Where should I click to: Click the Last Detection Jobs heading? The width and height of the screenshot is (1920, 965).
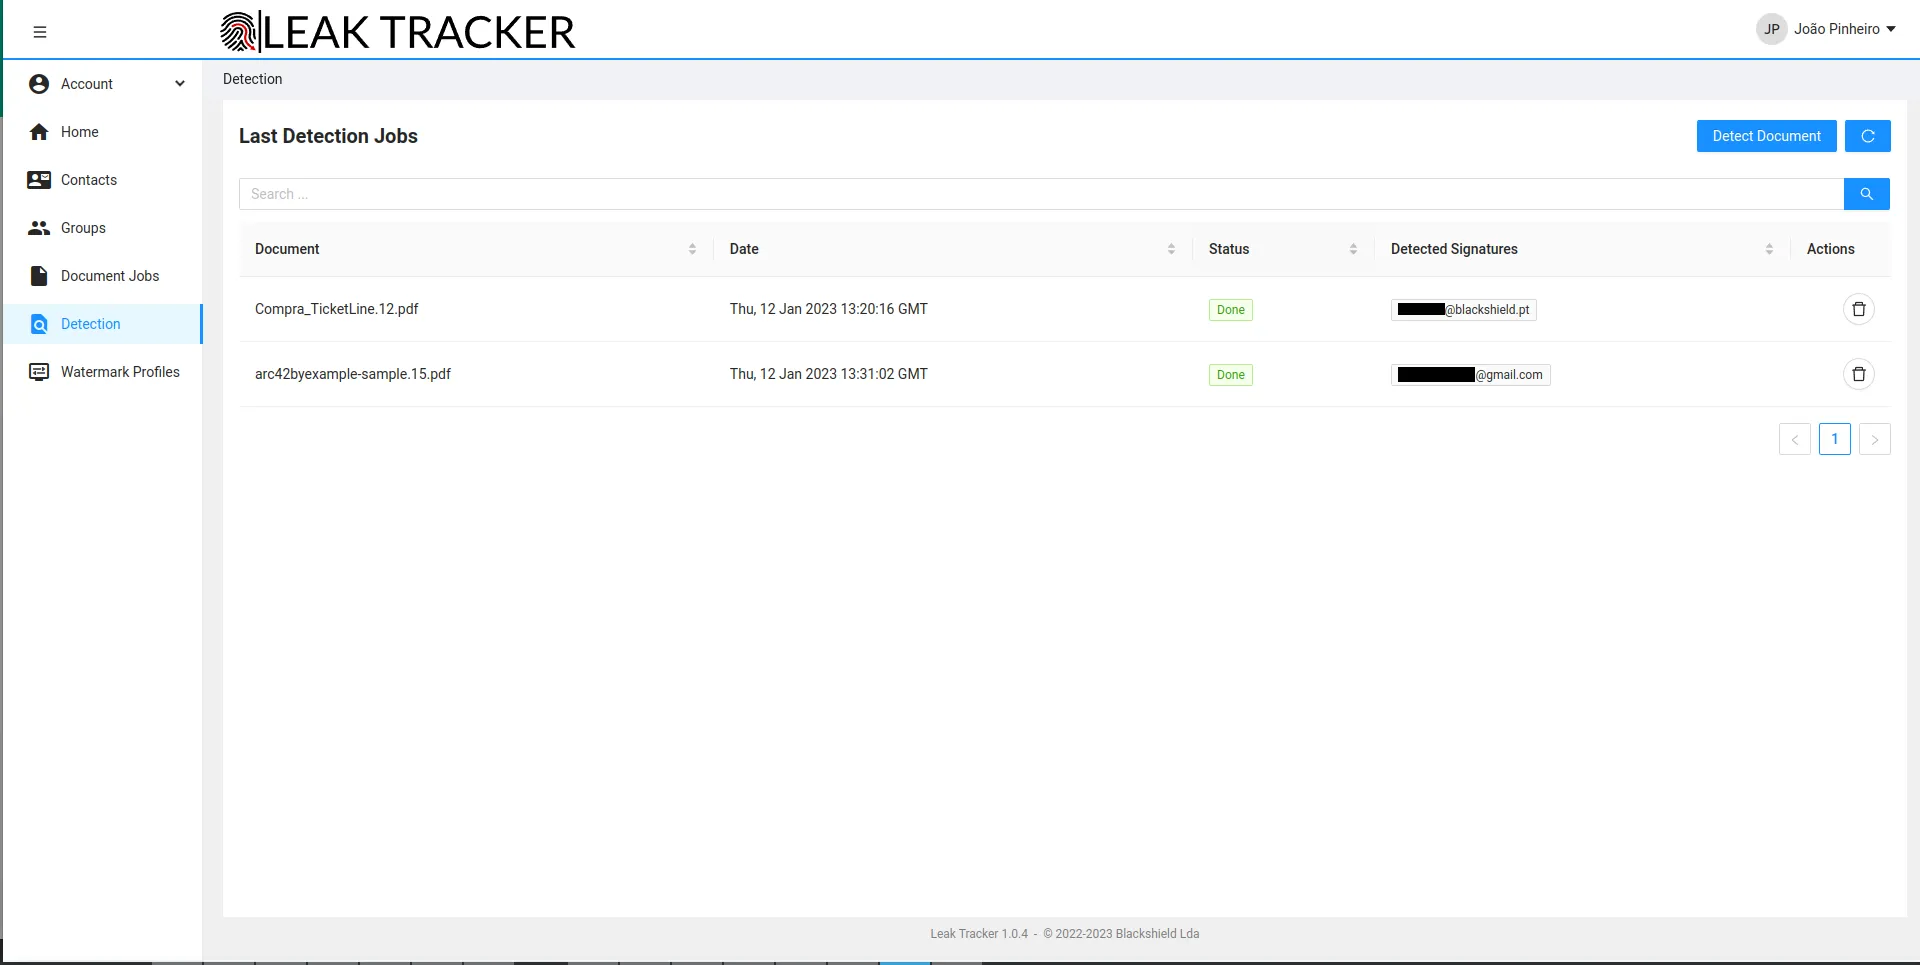pyautogui.click(x=328, y=136)
